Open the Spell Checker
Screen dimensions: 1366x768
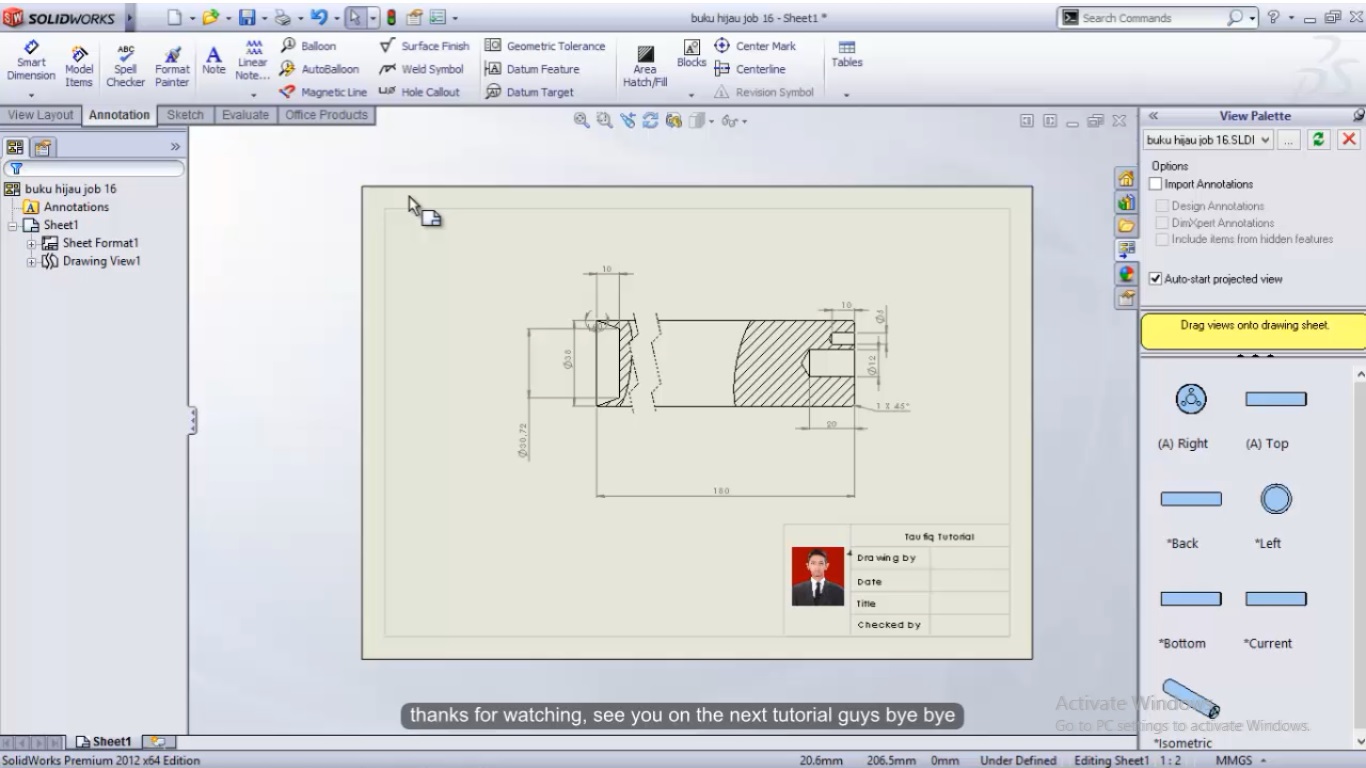pos(125,63)
